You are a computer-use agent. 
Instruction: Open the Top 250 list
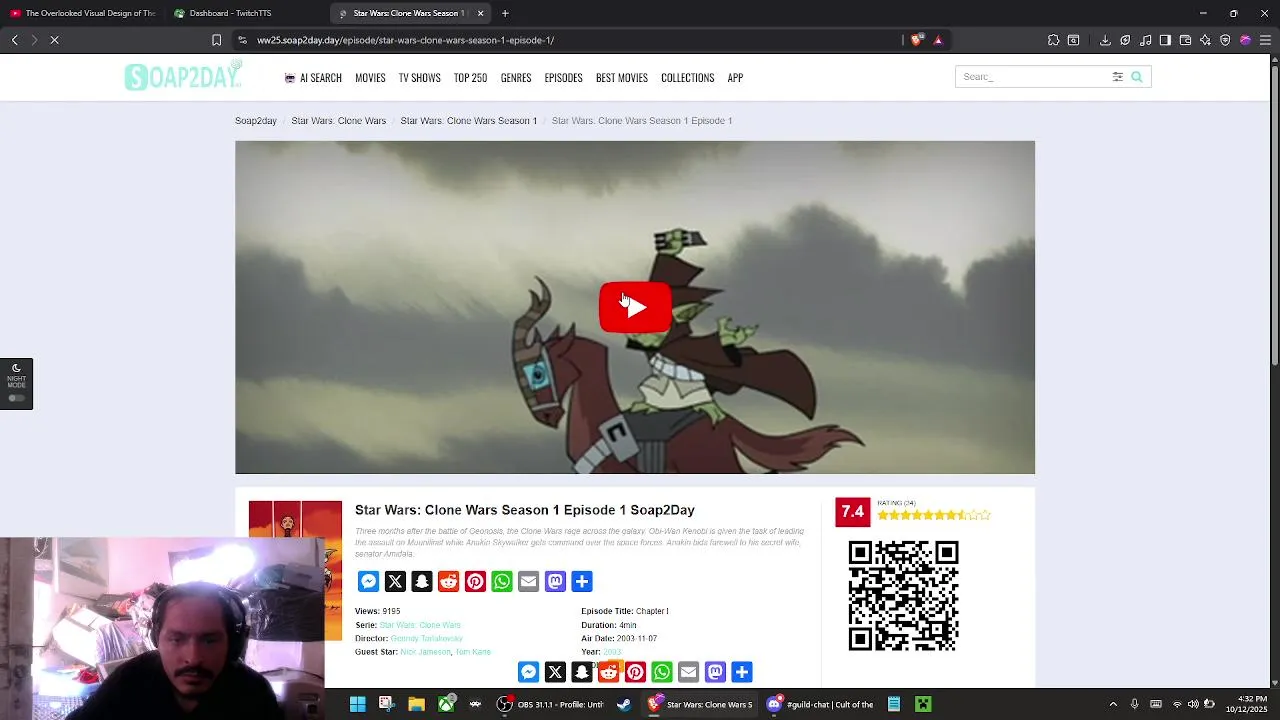coord(470,78)
